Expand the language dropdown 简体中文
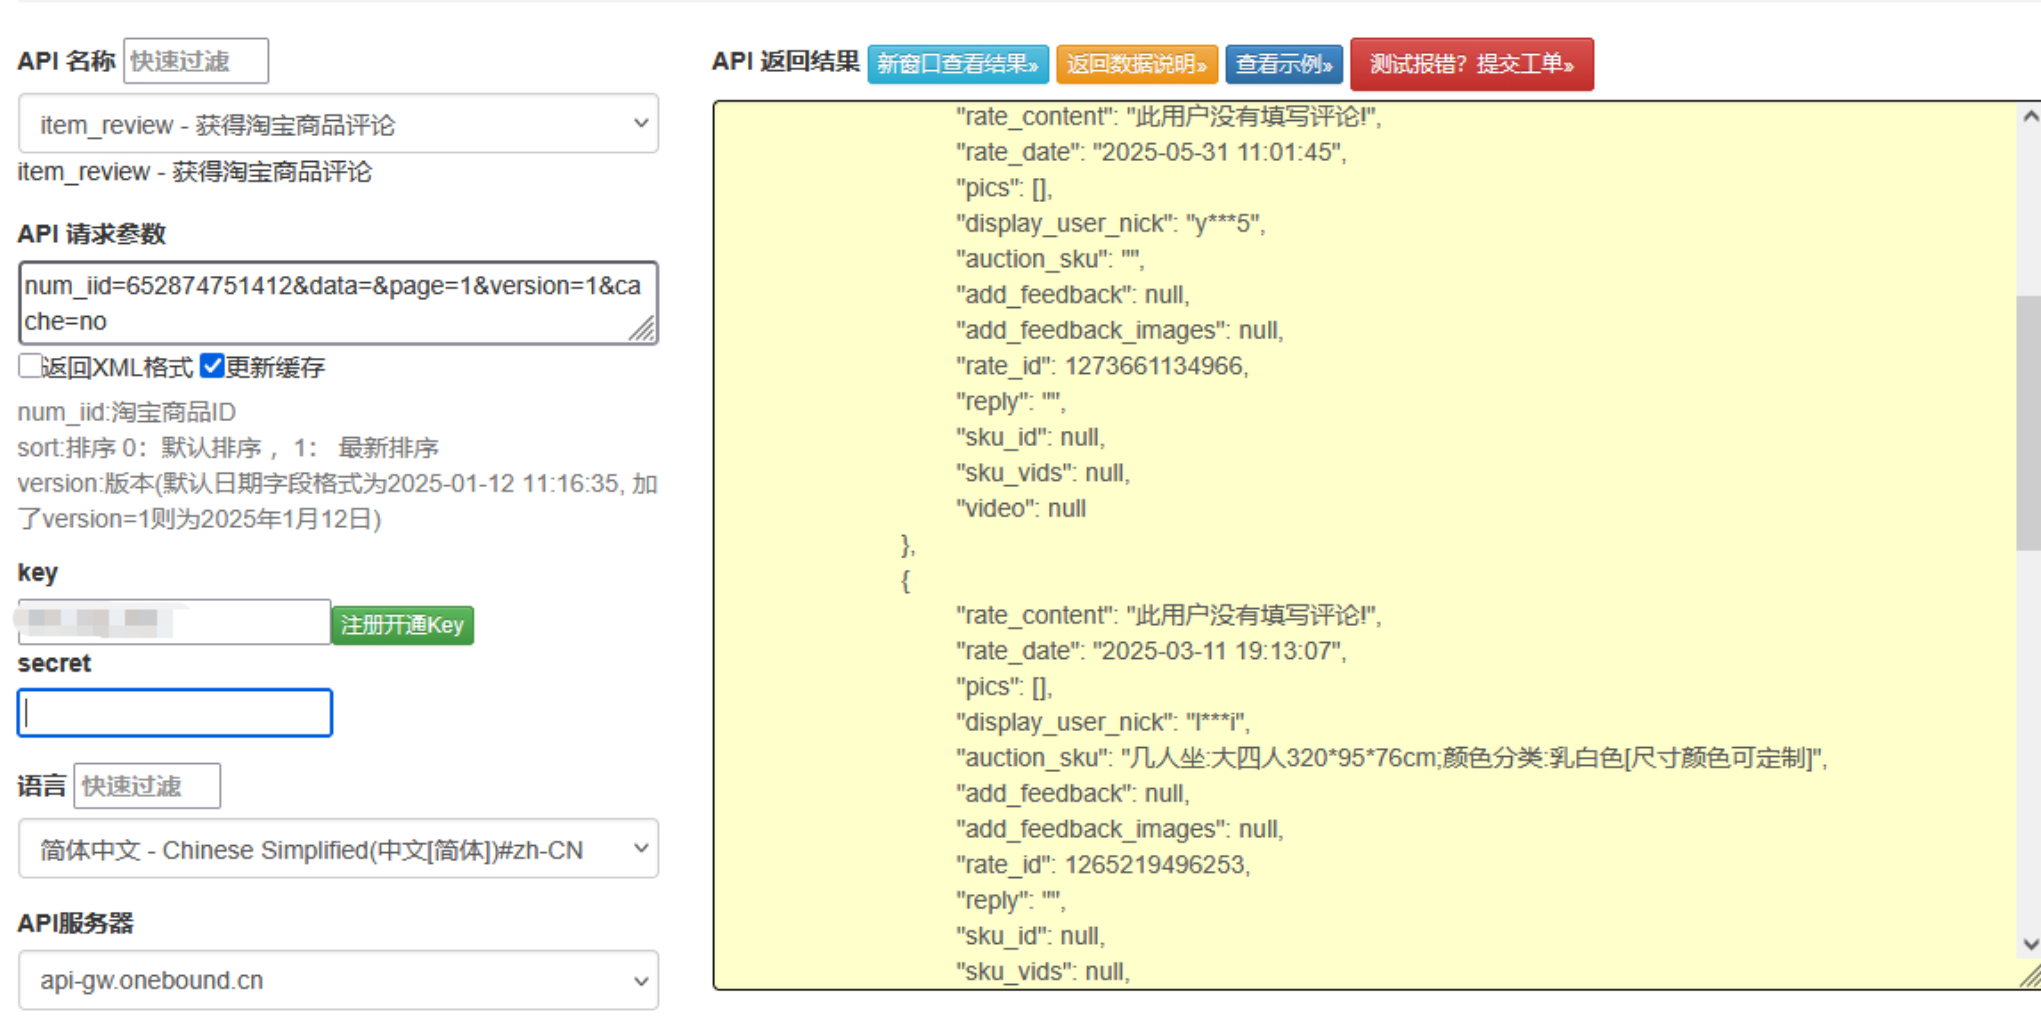Image resolution: width=2041 pixels, height=1020 pixels. [338, 849]
